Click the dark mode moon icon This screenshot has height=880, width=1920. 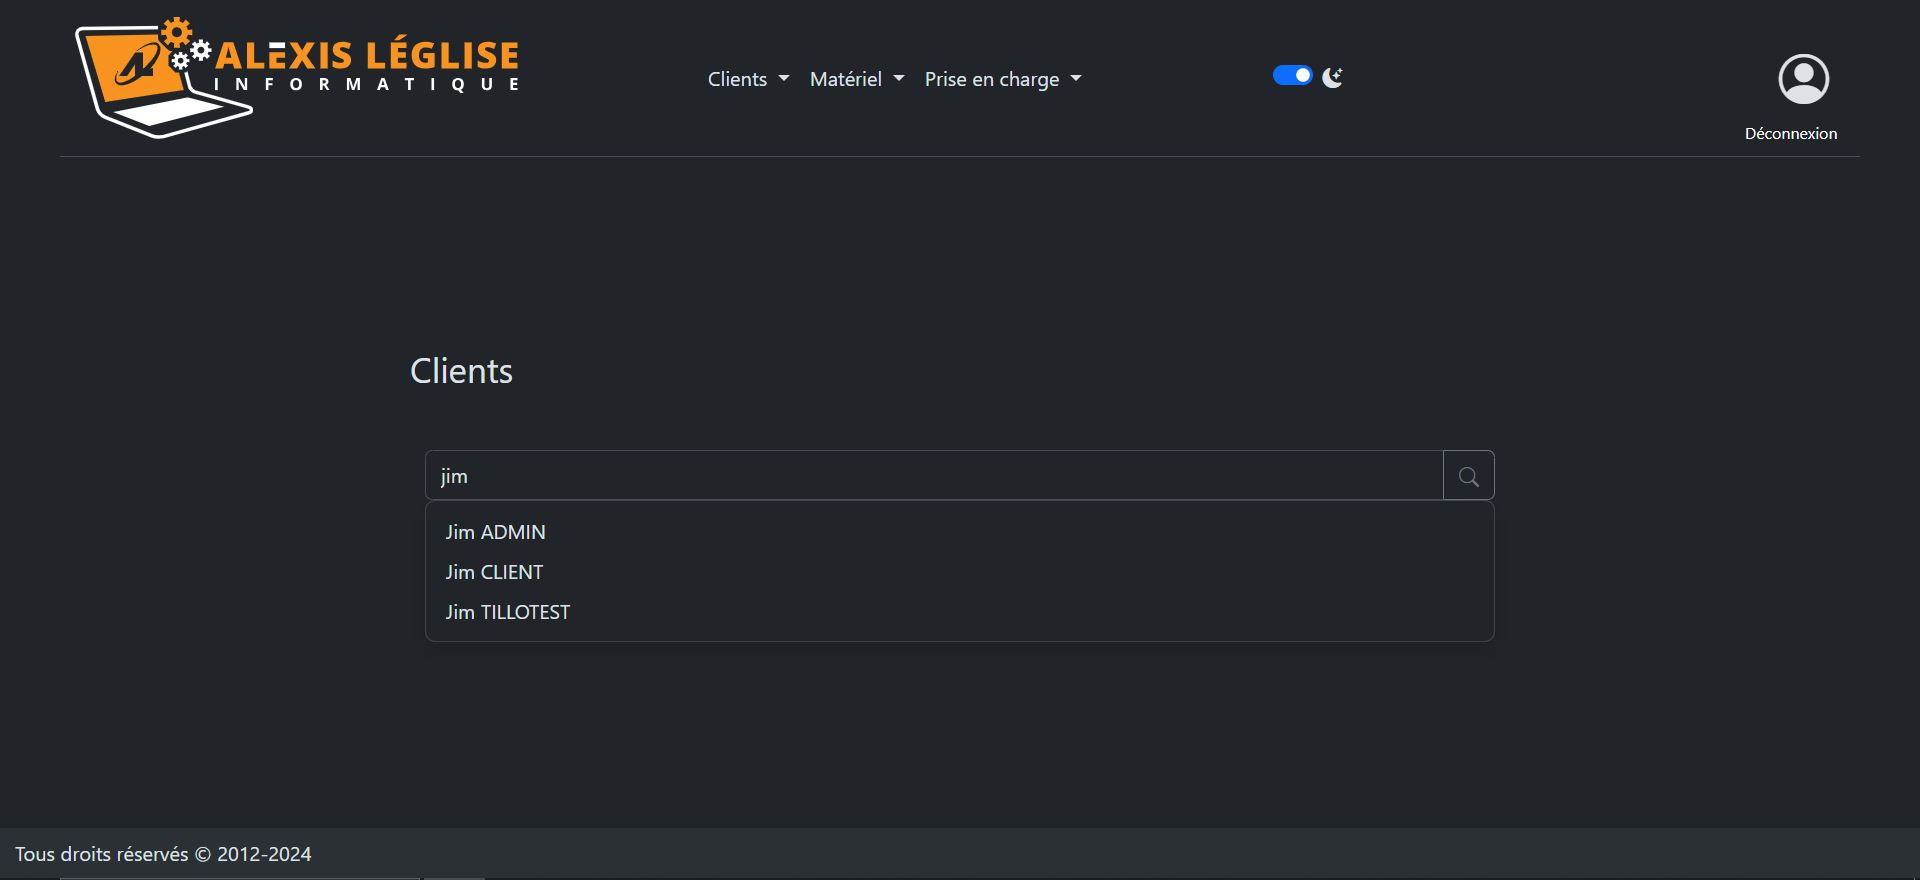click(x=1333, y=76)
